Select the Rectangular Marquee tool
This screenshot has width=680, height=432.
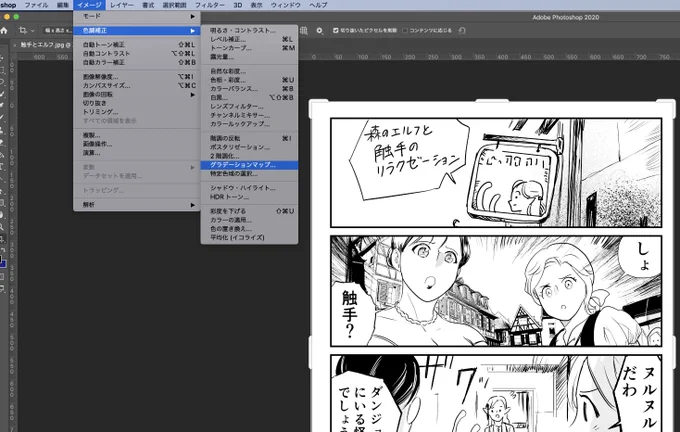(x=3, y=69)
